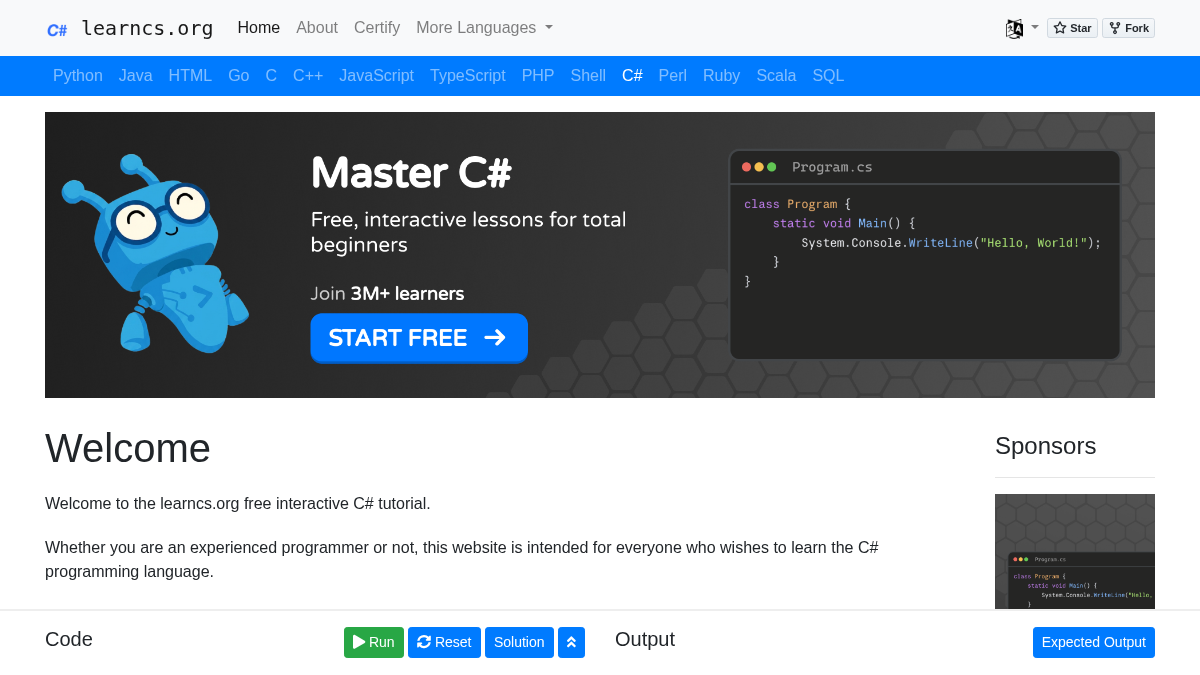
Task: Switch to the Perl tutorial
Action: click(673, 76)
